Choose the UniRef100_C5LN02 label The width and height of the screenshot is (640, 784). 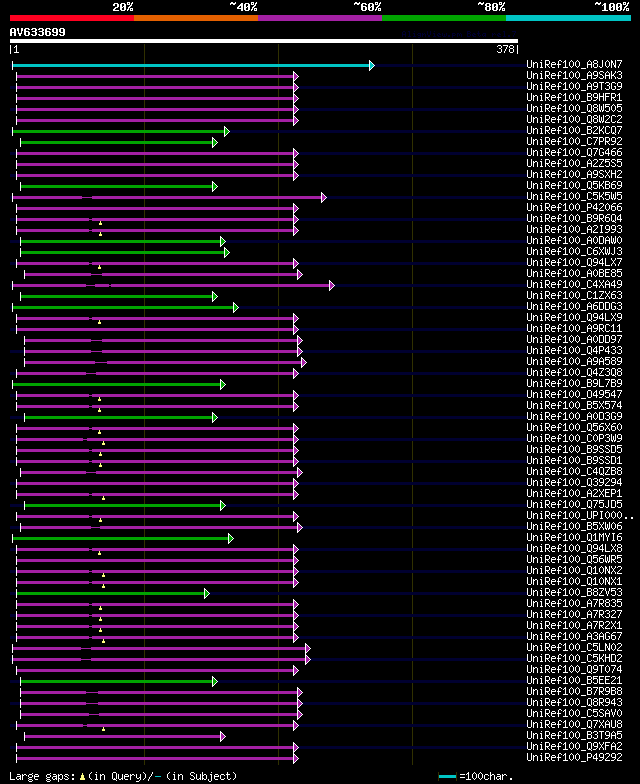coord(574,648)
